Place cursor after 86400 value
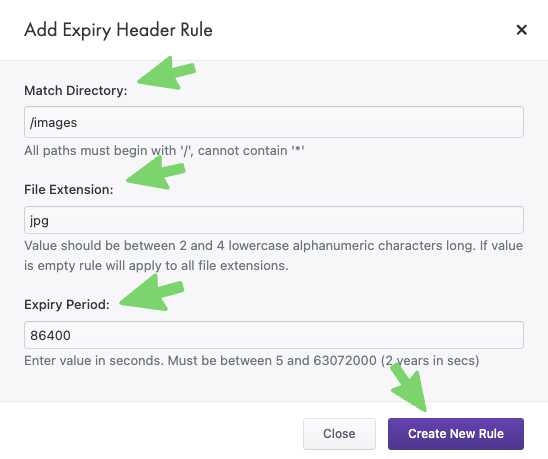This screenshot has width=548, height=459. [x=71, y=335]
